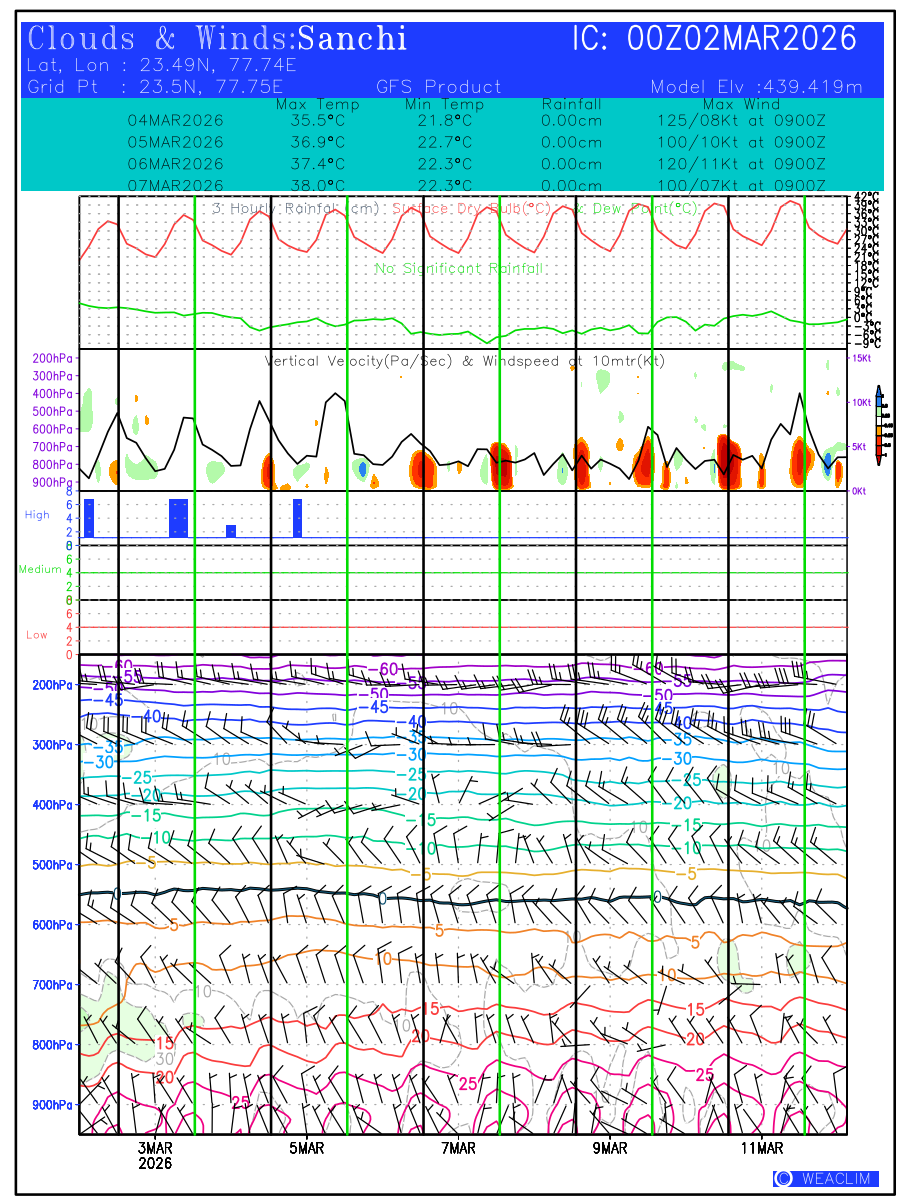Click the No Significant Rainfall text
The image size is (900, 1200).
(458, 269)
